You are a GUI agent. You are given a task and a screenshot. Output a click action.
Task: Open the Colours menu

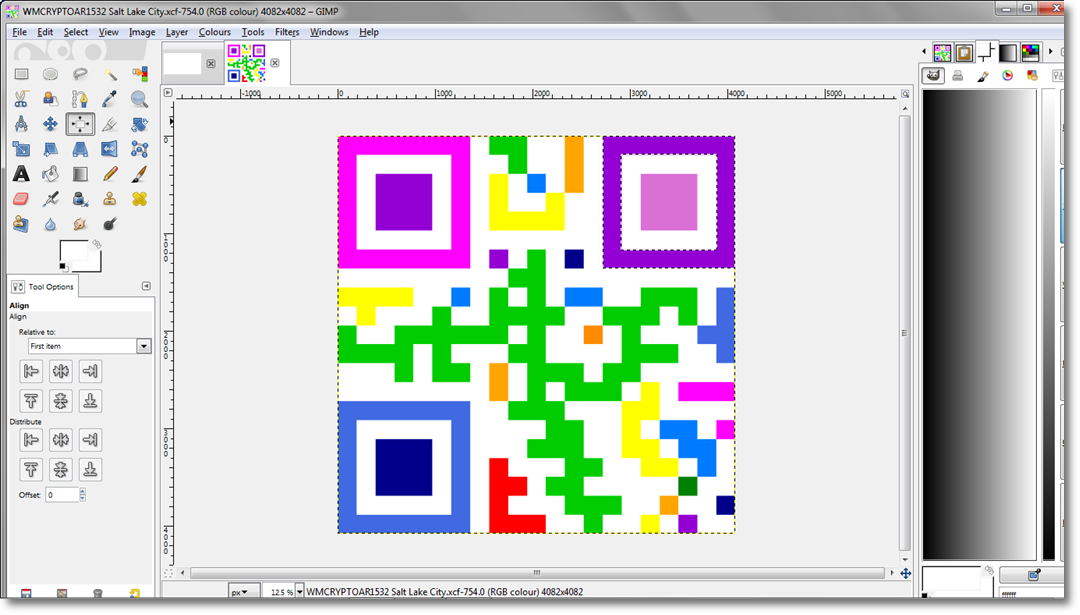click(x=214, y=32)
